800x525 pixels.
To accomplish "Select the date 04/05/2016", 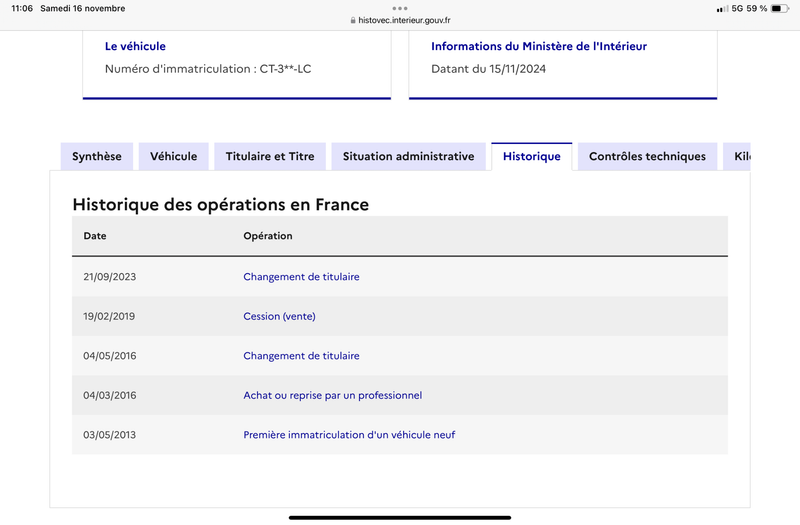I will point(110,356).
